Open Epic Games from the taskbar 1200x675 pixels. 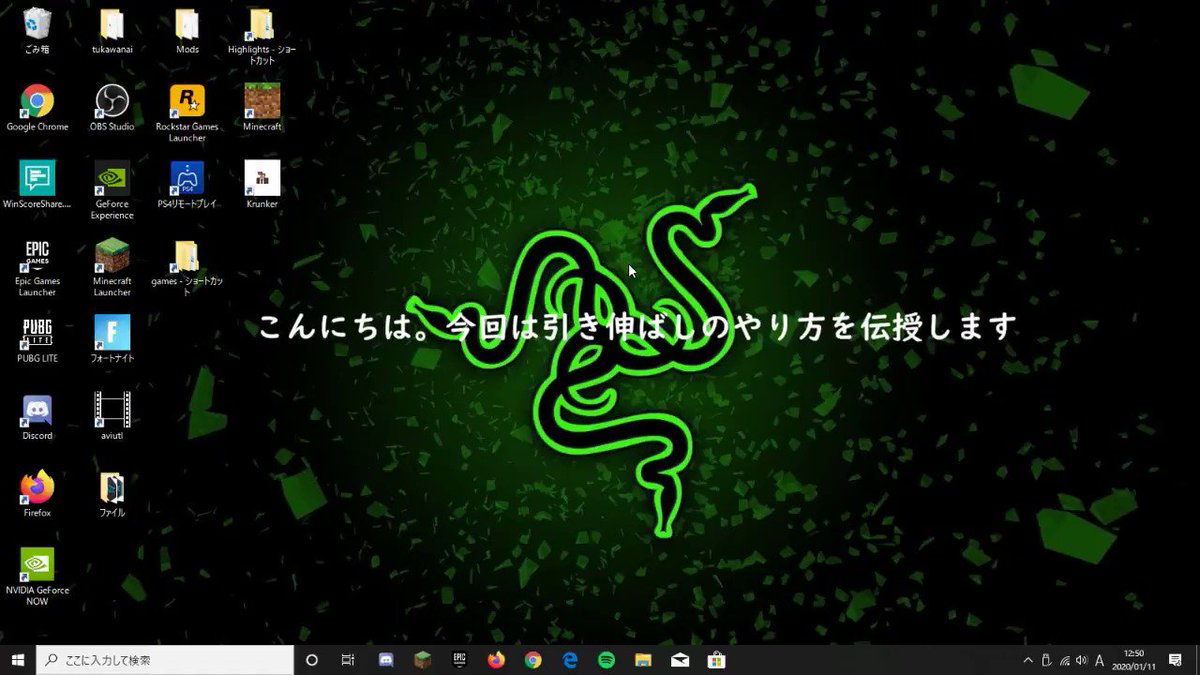tap(459, 660)
